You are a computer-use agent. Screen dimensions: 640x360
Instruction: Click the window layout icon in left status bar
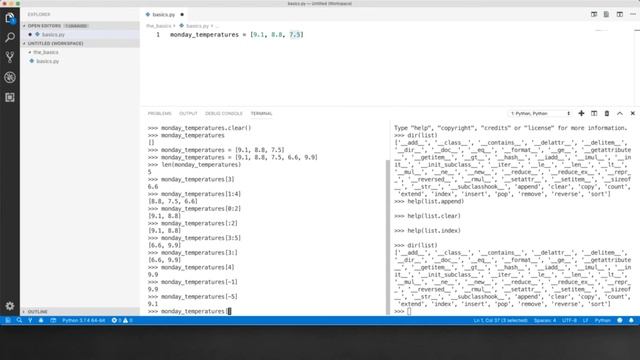(x=53, y=320)
